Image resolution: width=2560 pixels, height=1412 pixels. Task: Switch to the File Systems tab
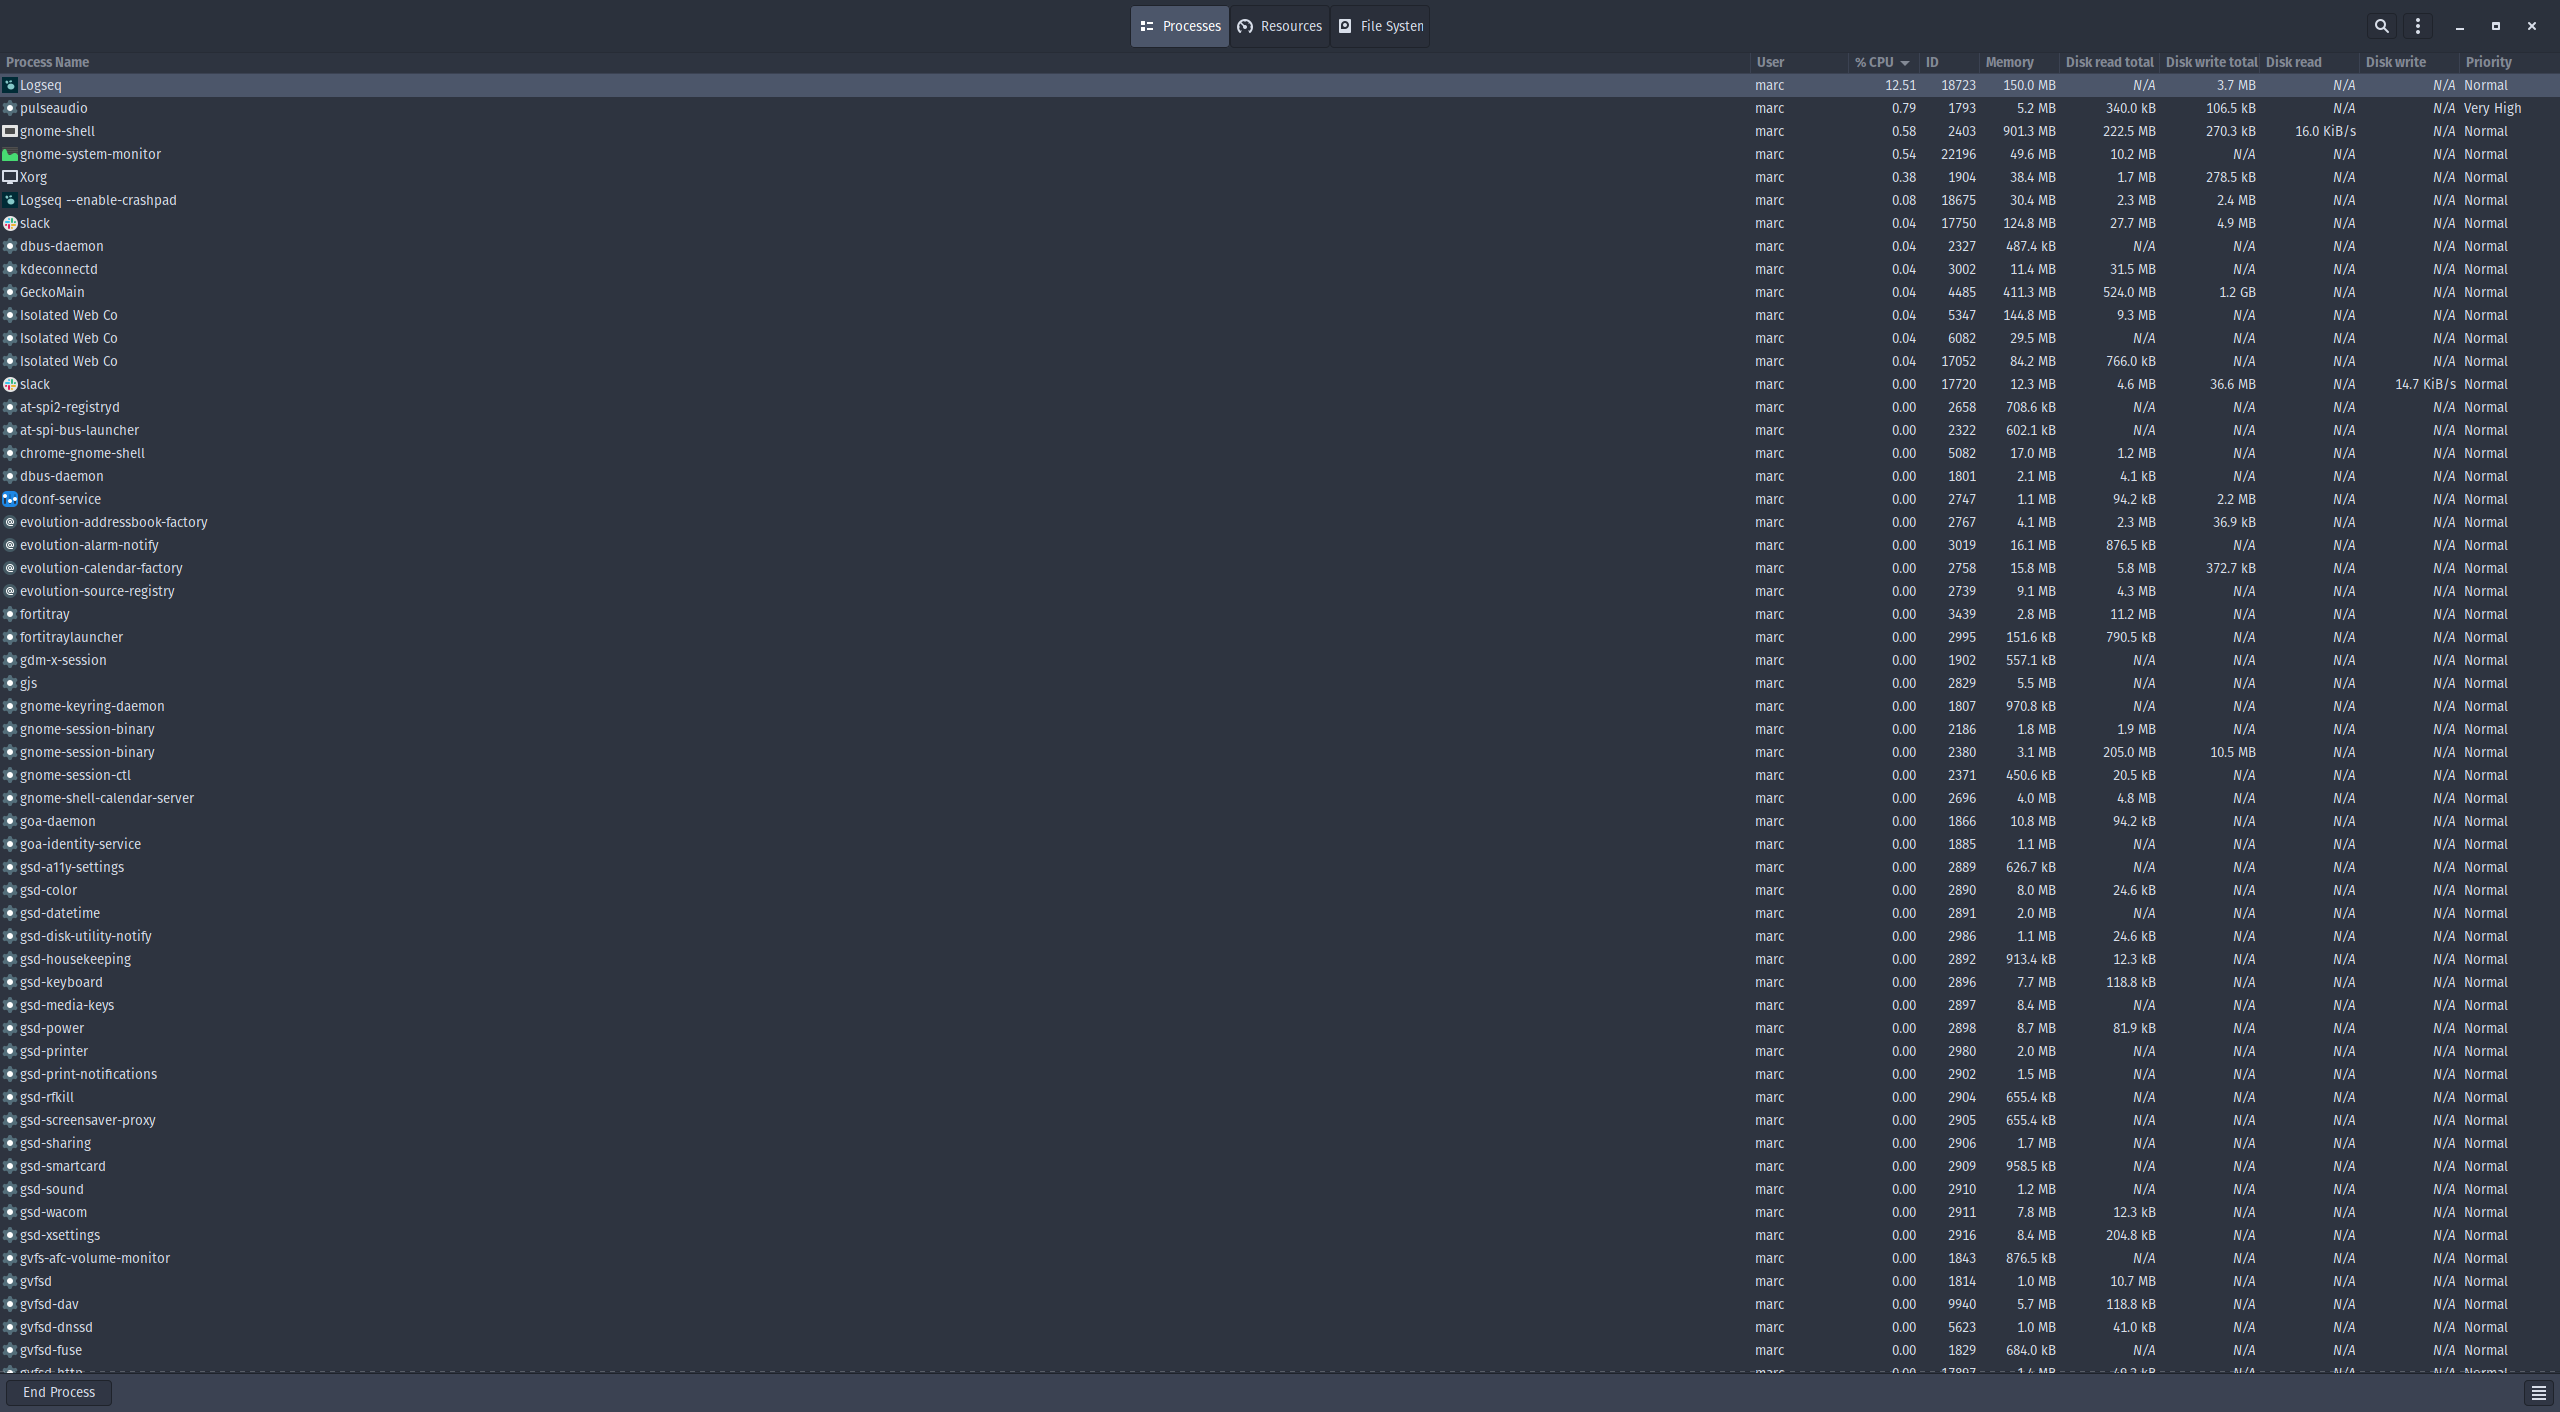pyautogui.click(x=1380, y=25)
